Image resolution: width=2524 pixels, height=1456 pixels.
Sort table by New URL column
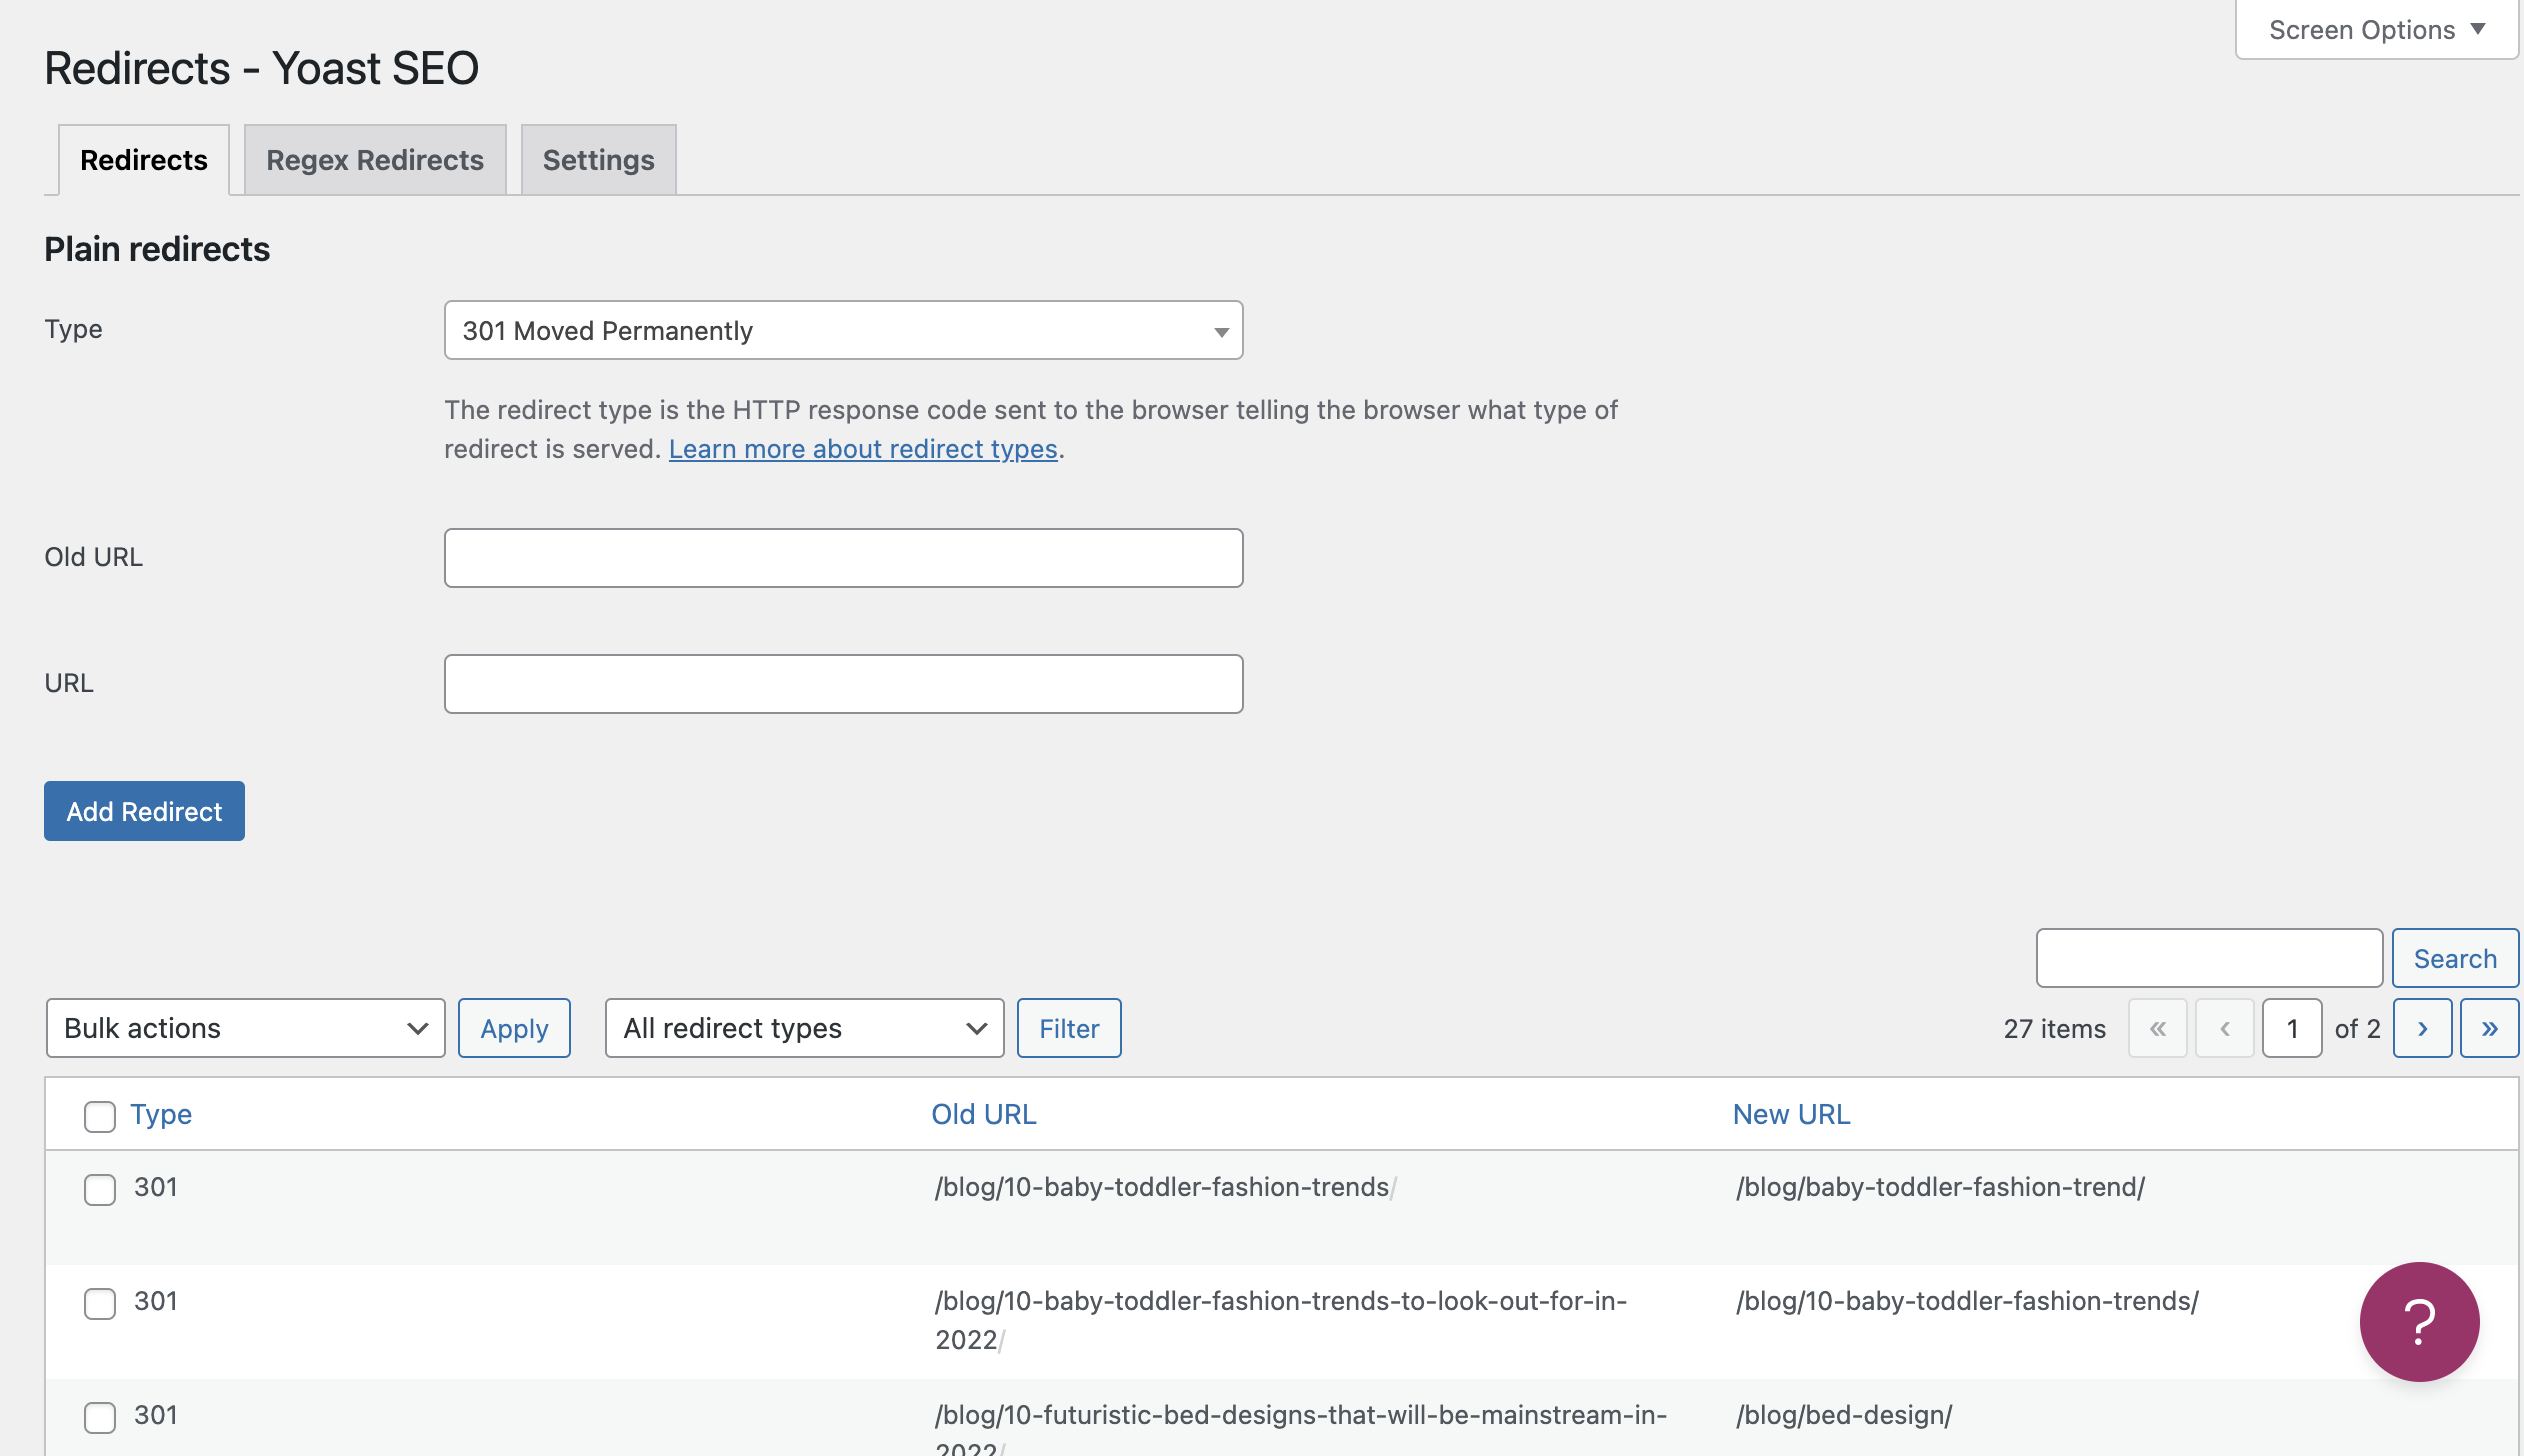(x=1791, y=1114)
